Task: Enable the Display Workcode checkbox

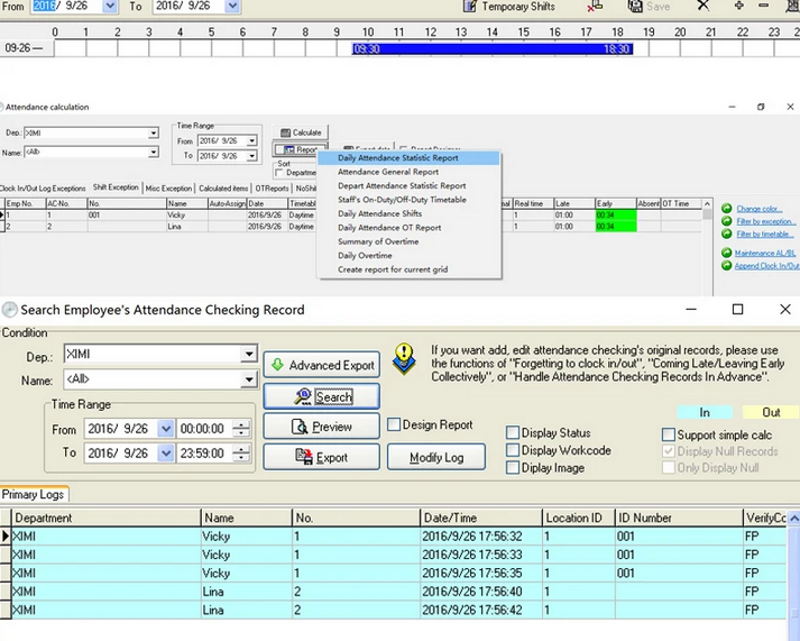Action: click(x=512, y=450)
